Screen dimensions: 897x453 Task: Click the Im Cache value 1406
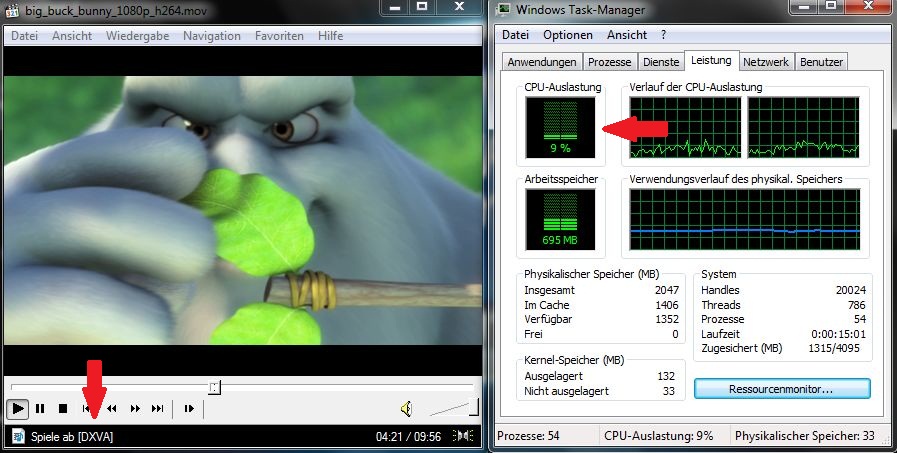point(667,305)
